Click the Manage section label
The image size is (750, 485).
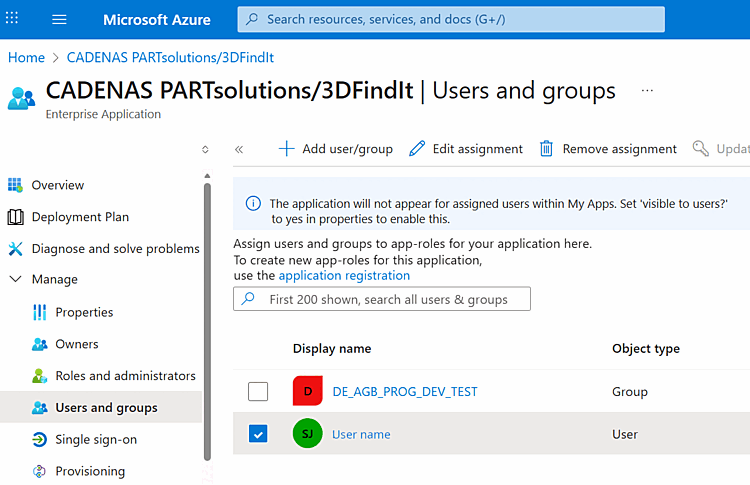[55, 279]
